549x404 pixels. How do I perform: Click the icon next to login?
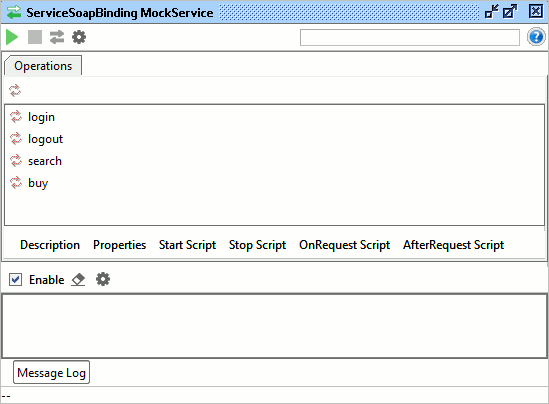pyautogui.click(x=16, y=117)
